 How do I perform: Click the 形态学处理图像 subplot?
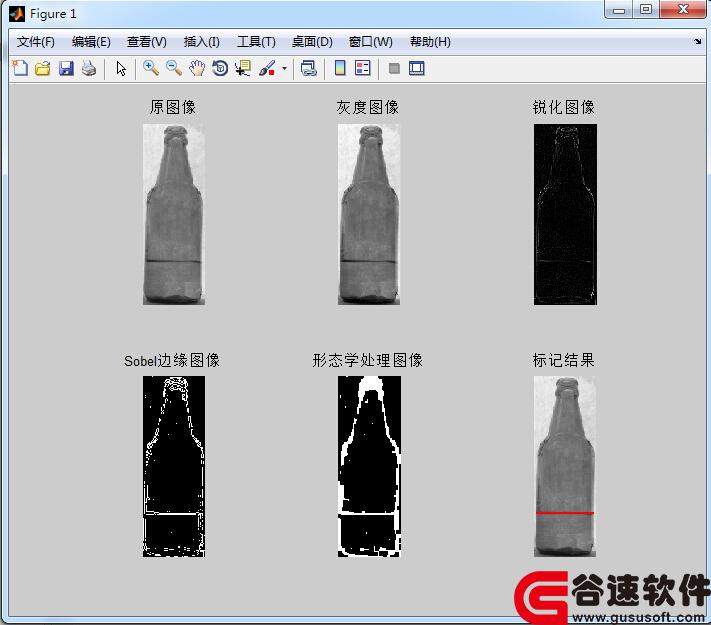tap(369, 466)
